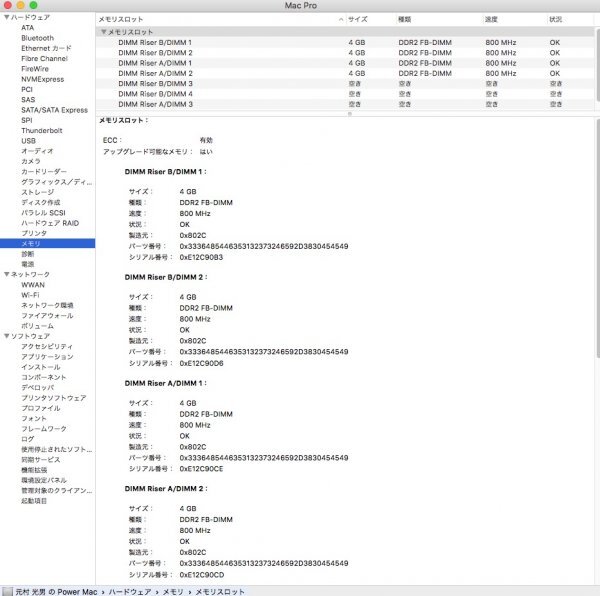Open ハードウェア RAID sidebar item
The image size is (600, 596).
[50, 223]
